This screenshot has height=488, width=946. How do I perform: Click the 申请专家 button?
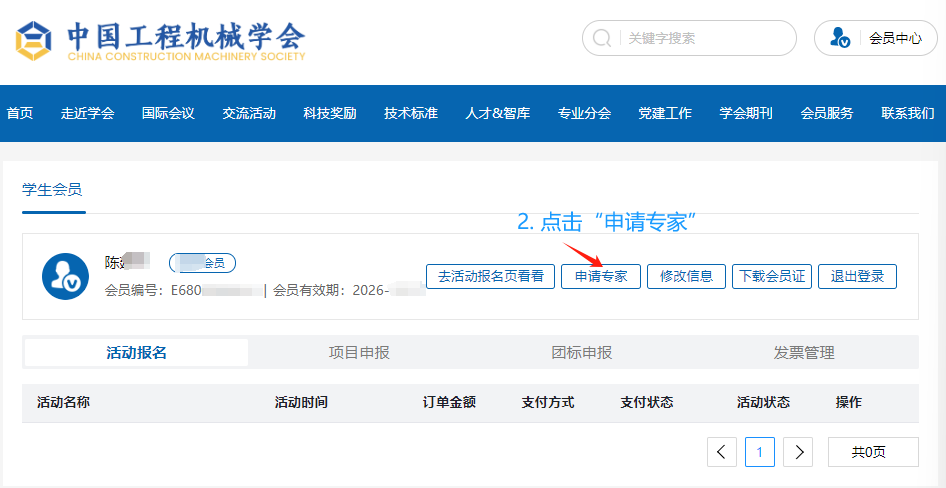point(601,276)
